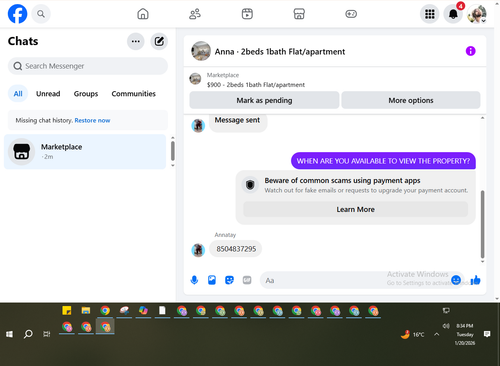This screenshot has height=366, width=500.
Task: Open Windows taskbar search icon
Action: [28, 334]
